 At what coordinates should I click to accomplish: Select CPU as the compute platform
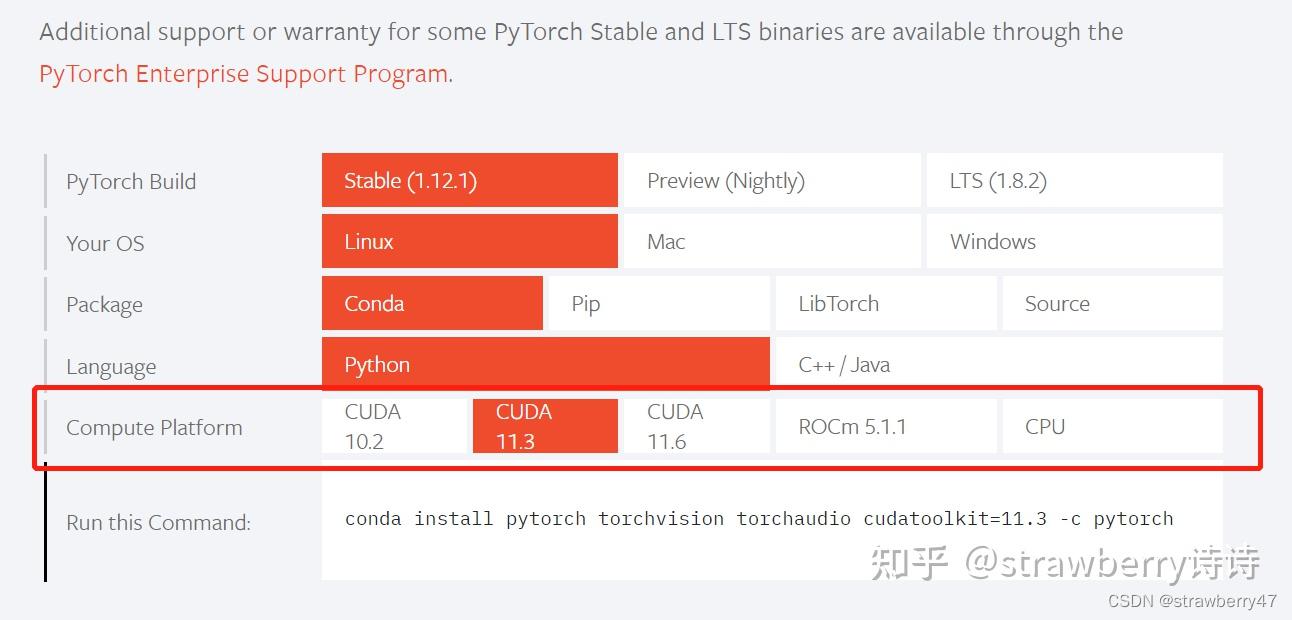(1112, 425)
